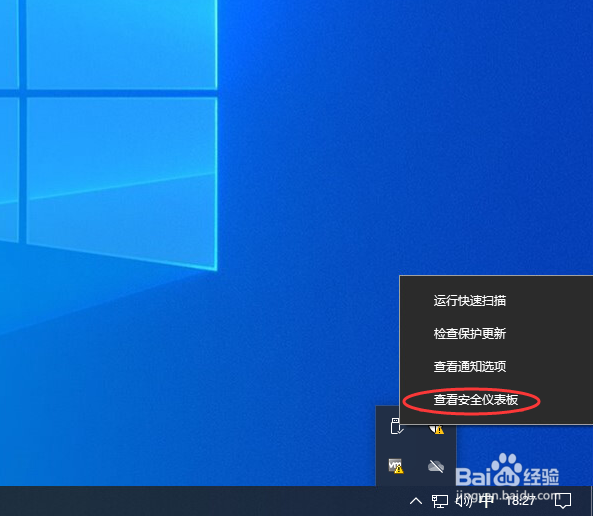Image resolution: width=593 pixels, height=516 pixels.
Task: Click the safely remove USB device icon
Action: 396,426
